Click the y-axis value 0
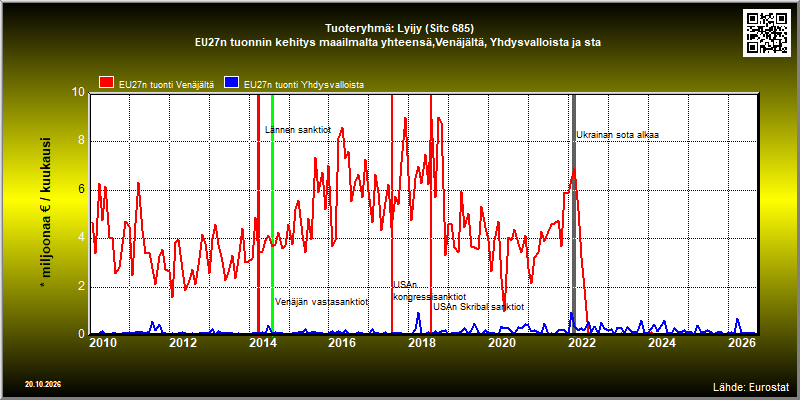The height and width of the screenshot is (400, 800). [81, 334]
